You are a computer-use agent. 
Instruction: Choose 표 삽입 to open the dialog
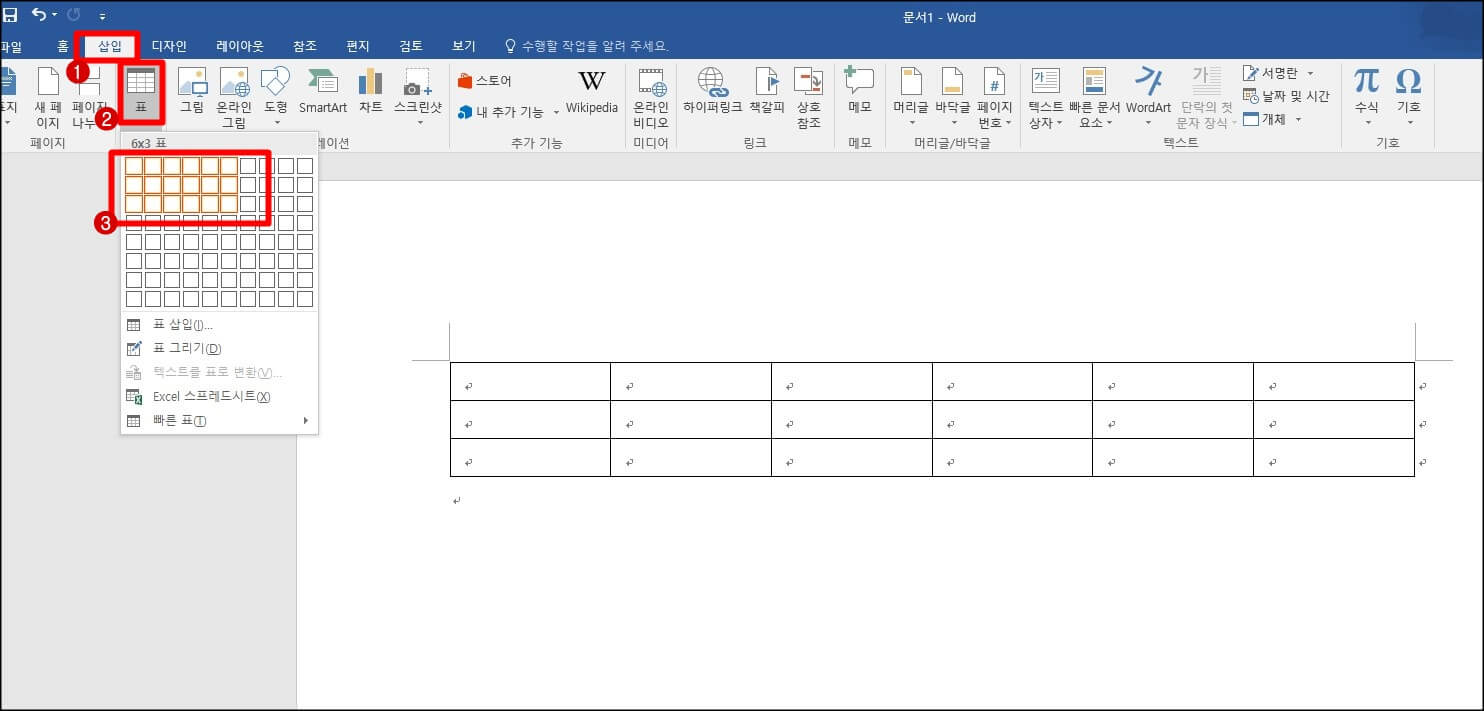tap(181, 324)
